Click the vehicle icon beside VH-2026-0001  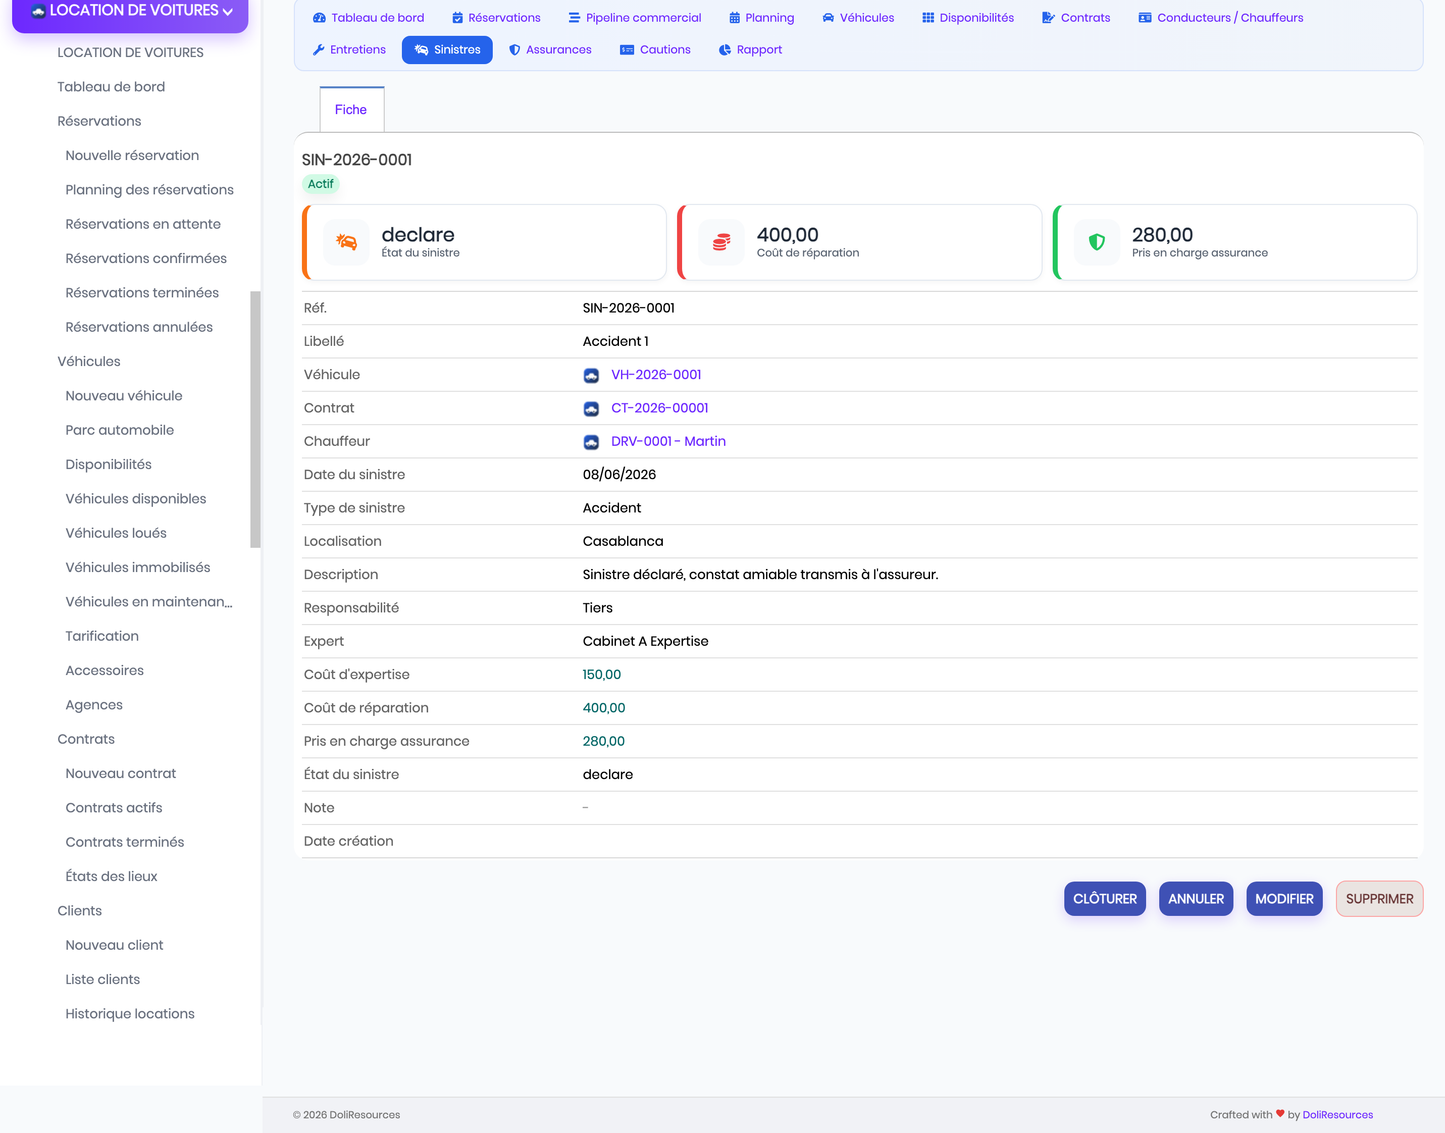pos(591,375)
